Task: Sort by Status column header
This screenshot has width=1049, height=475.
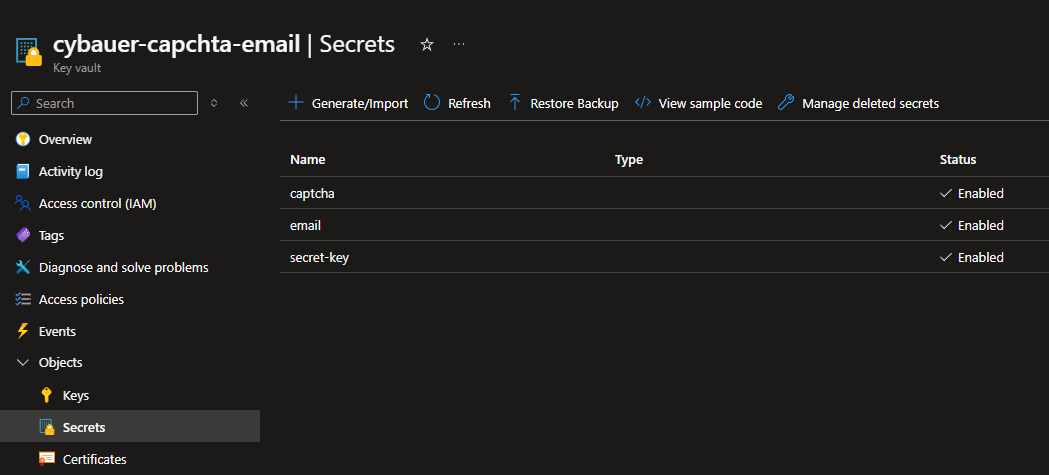Action: pyautogui.click(x=958, y=160)
